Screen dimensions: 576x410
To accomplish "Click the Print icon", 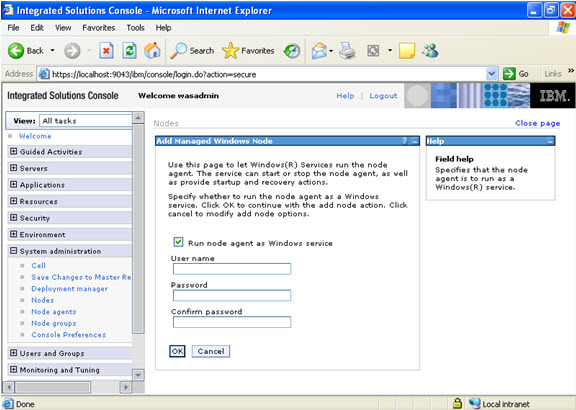I will (x=347, y=51).
